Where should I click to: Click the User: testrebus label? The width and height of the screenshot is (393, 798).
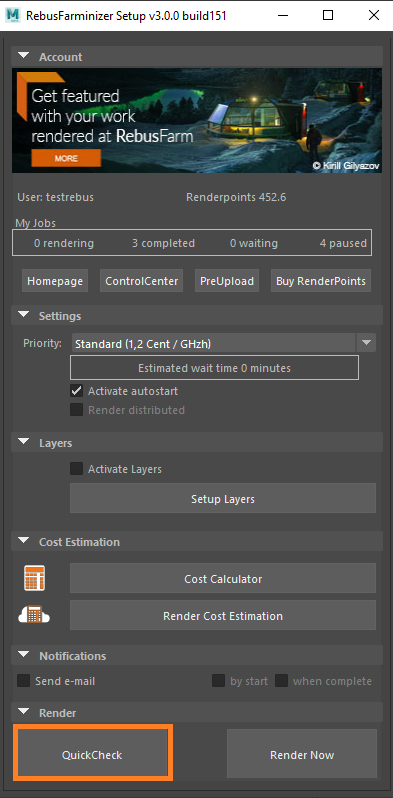[55, 197]
